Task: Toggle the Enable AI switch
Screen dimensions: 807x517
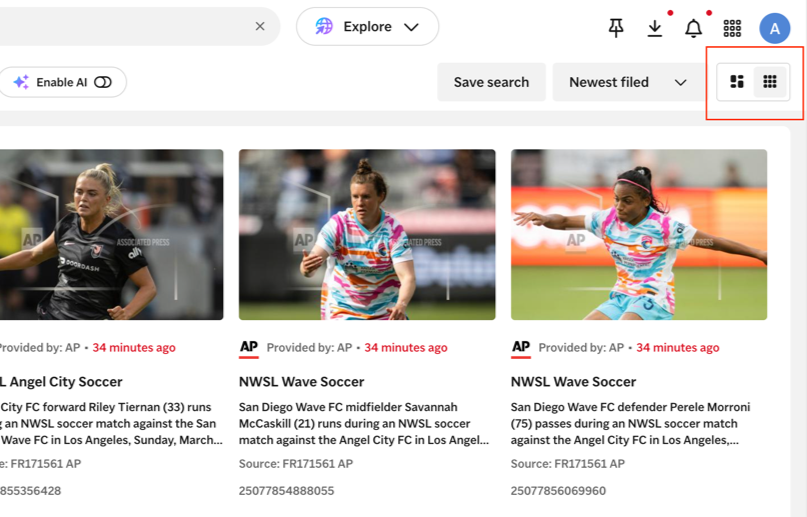Action: click(103, 82)
